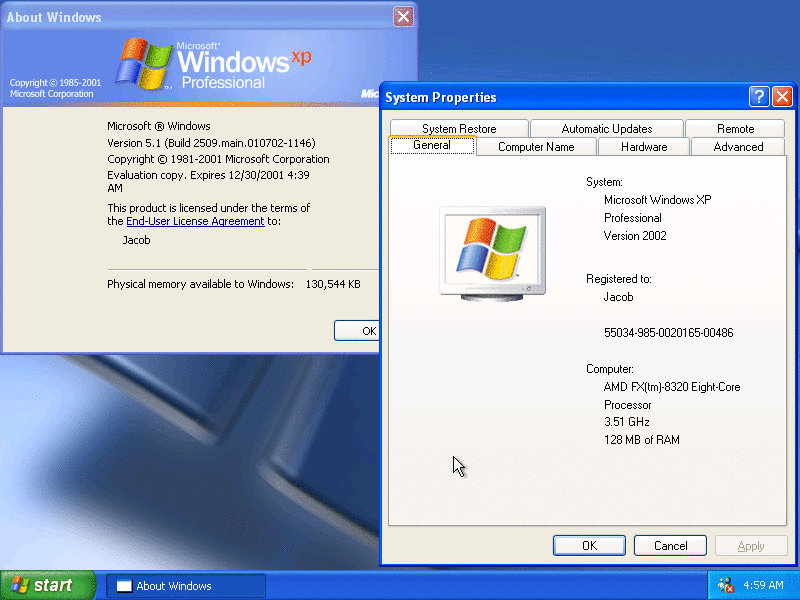The height and width of the screenshot is (600, 800).
Task: Select About Windows taskbar button
Action: tap(186, 586)
